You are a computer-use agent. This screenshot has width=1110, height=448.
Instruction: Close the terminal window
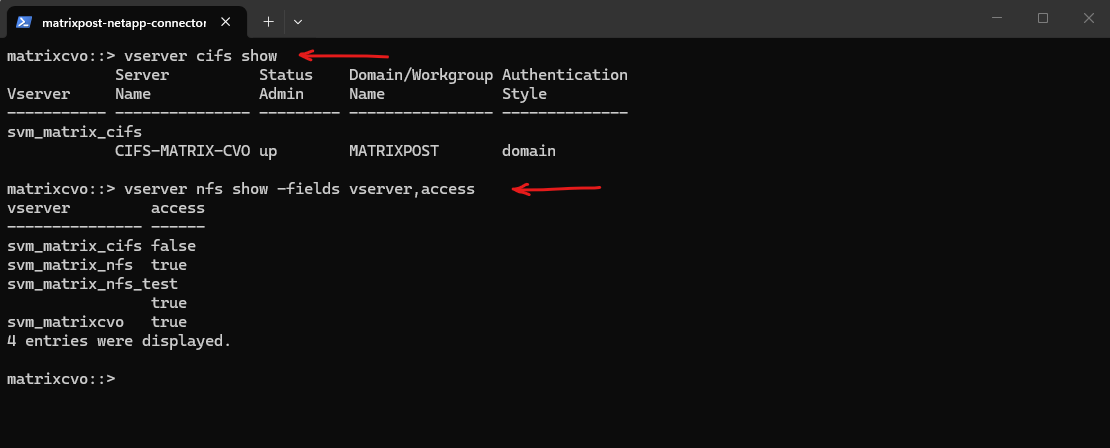coord(1088,18)
